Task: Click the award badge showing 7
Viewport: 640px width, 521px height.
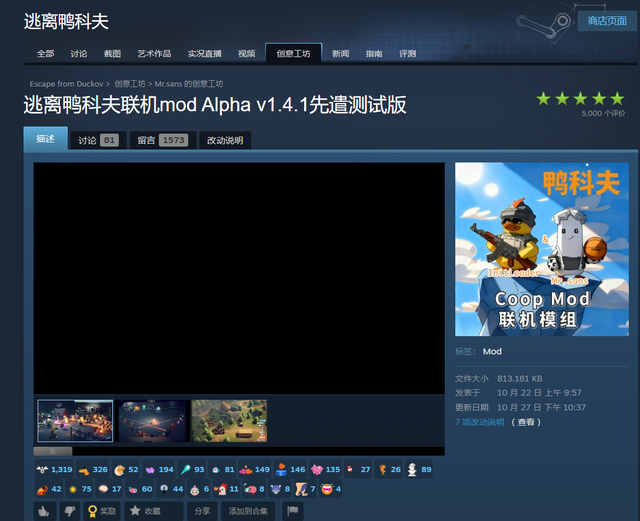Action: pyautogui.click(x=305, y=489)
